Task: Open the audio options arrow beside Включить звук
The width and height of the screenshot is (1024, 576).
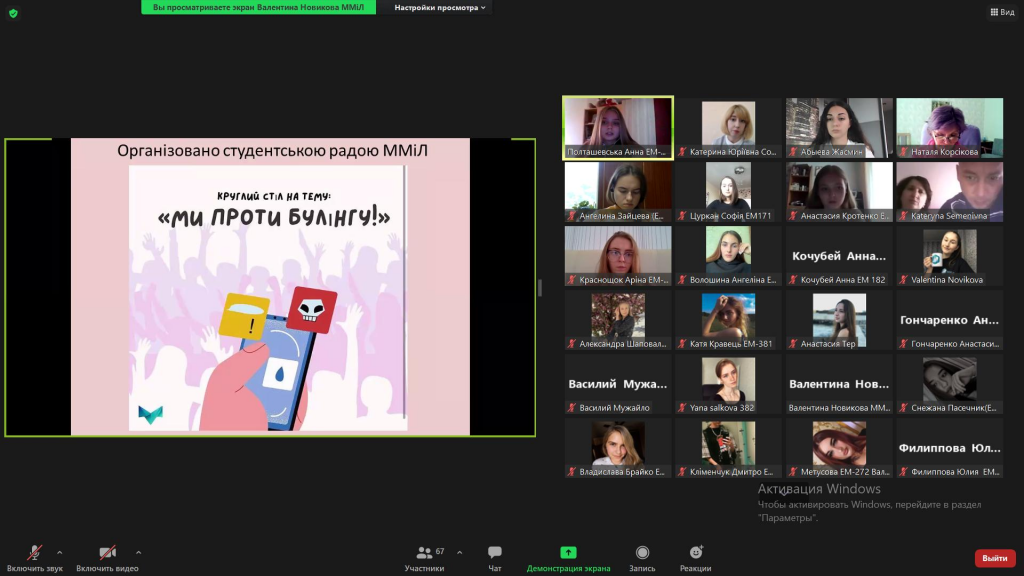Action: pos(59,552)
